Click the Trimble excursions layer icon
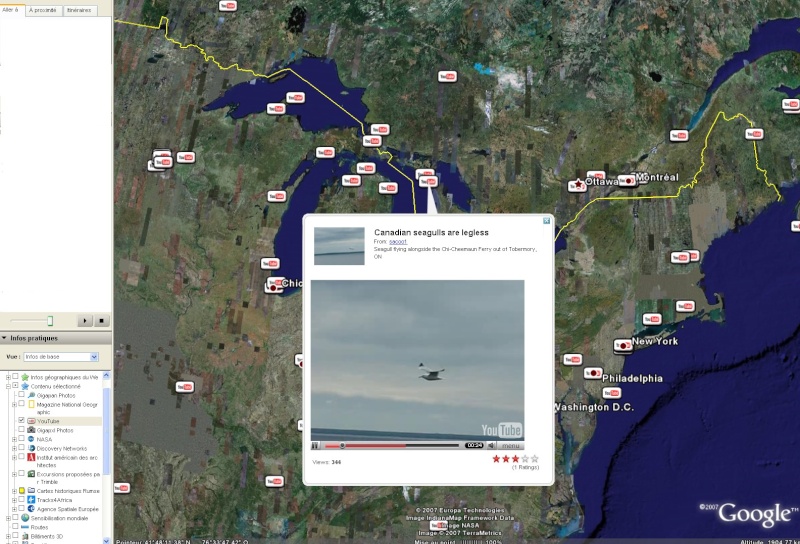The width and height of the screenshot is (800, 544). coord(31,474)
